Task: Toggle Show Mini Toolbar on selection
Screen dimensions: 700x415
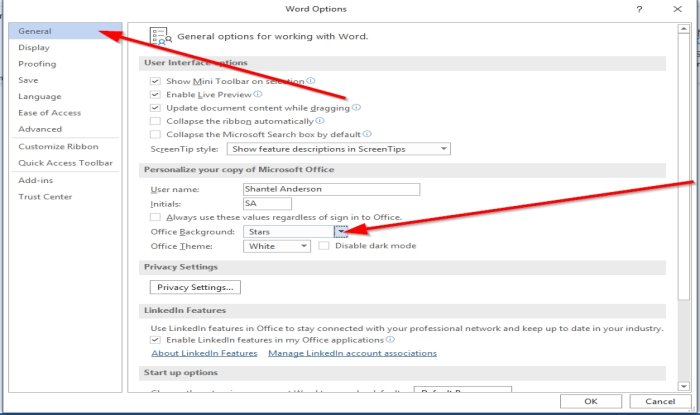Action: point(155,81)
